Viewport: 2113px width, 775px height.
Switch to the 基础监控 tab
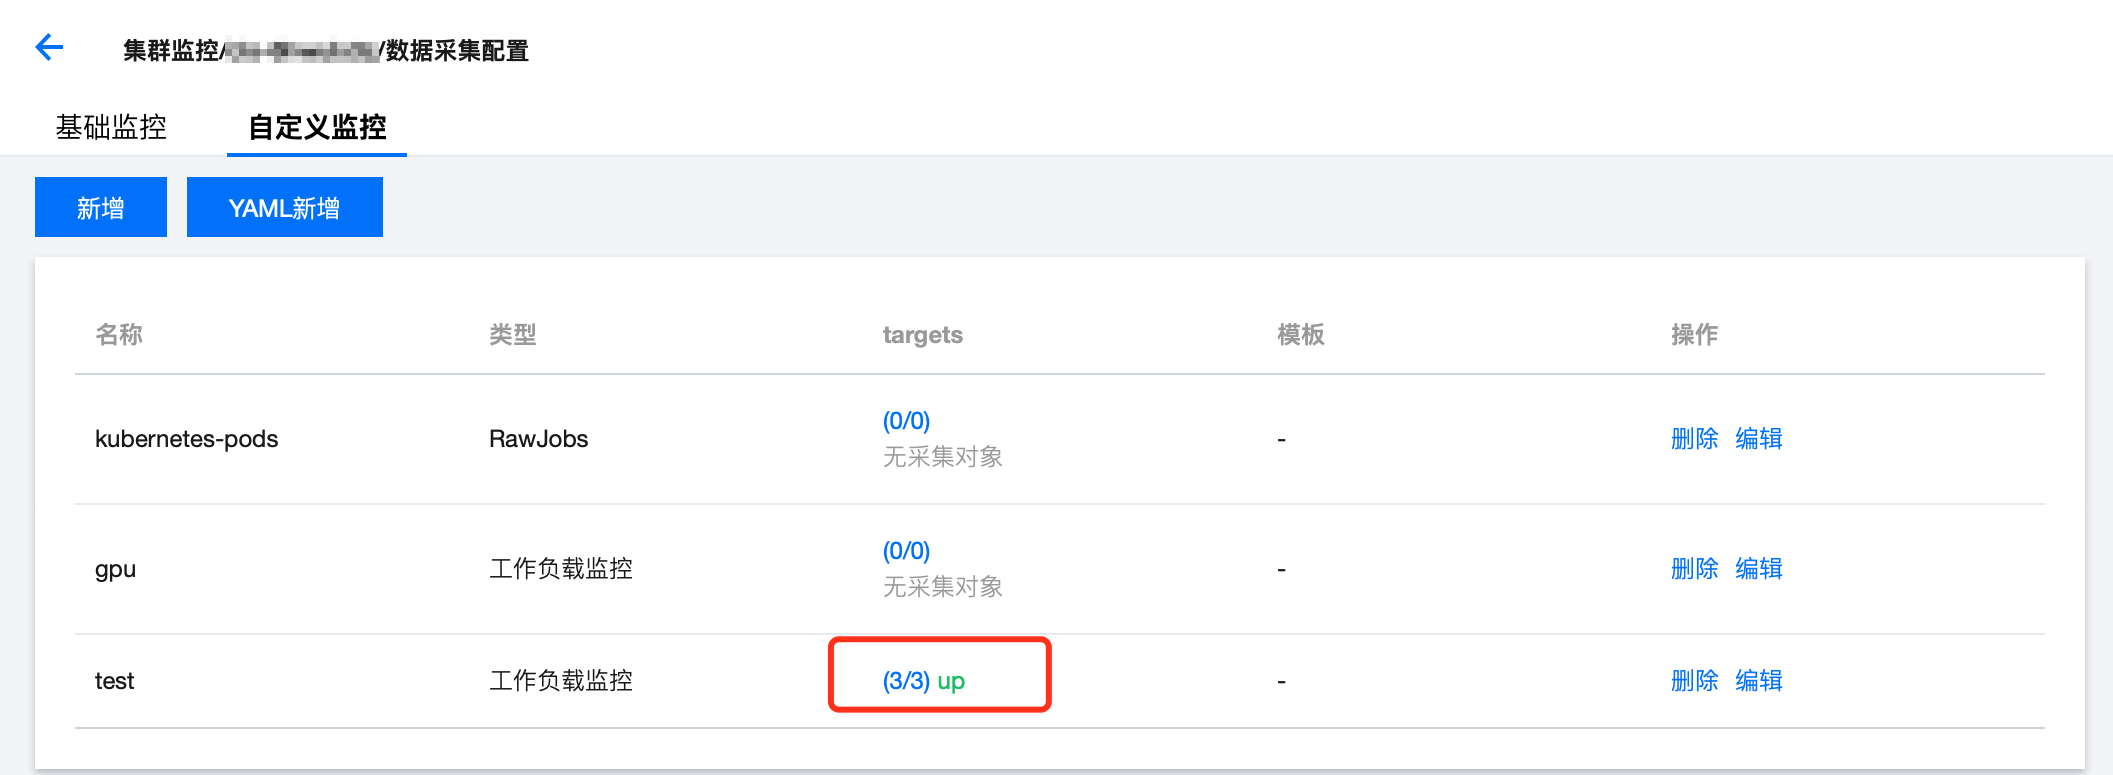[111, 127]
